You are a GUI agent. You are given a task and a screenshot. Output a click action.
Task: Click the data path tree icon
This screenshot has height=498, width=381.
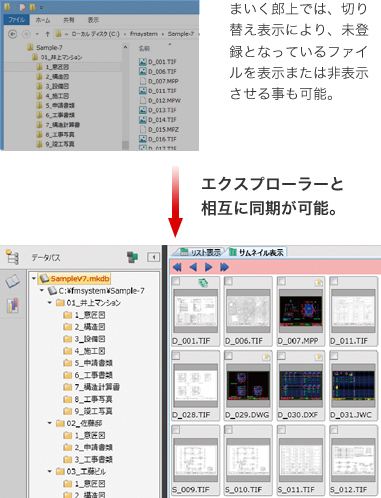click(x=12, y=257)
